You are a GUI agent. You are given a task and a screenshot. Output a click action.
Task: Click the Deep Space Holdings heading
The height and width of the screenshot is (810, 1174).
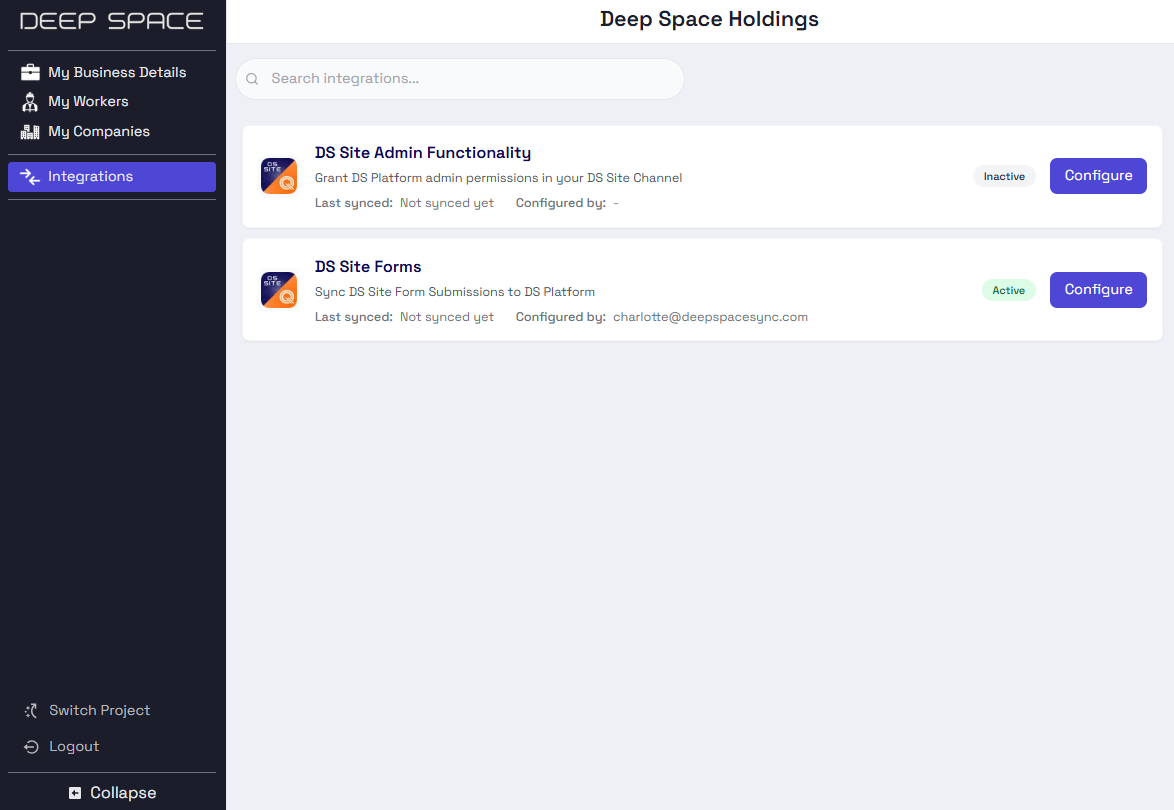(x=709, y=19)
